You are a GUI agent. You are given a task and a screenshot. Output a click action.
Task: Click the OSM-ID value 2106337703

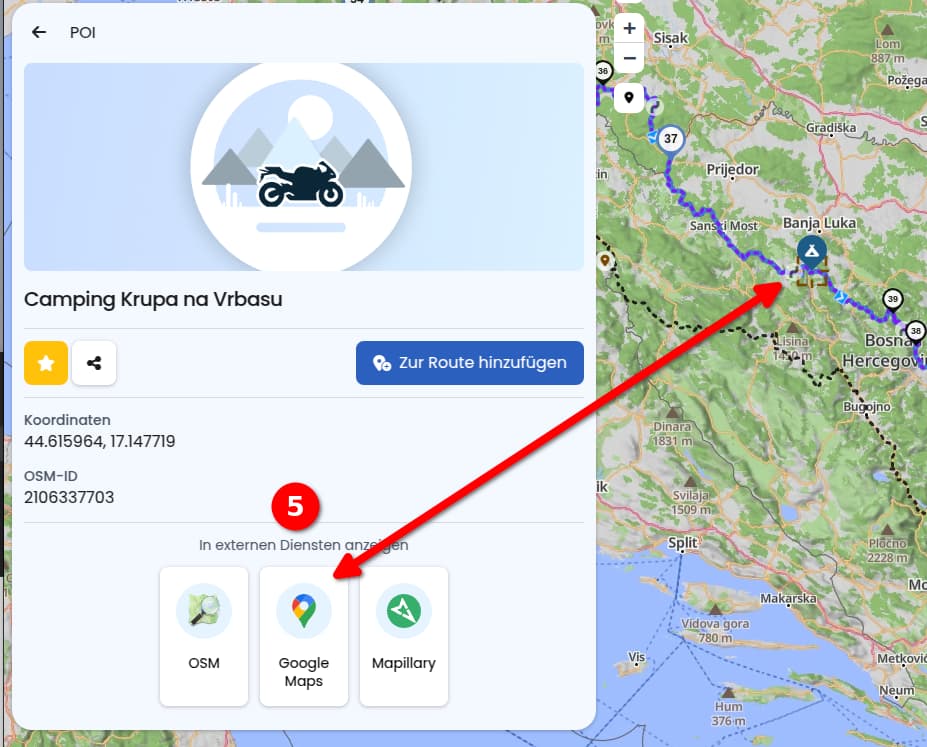(69, 498)
